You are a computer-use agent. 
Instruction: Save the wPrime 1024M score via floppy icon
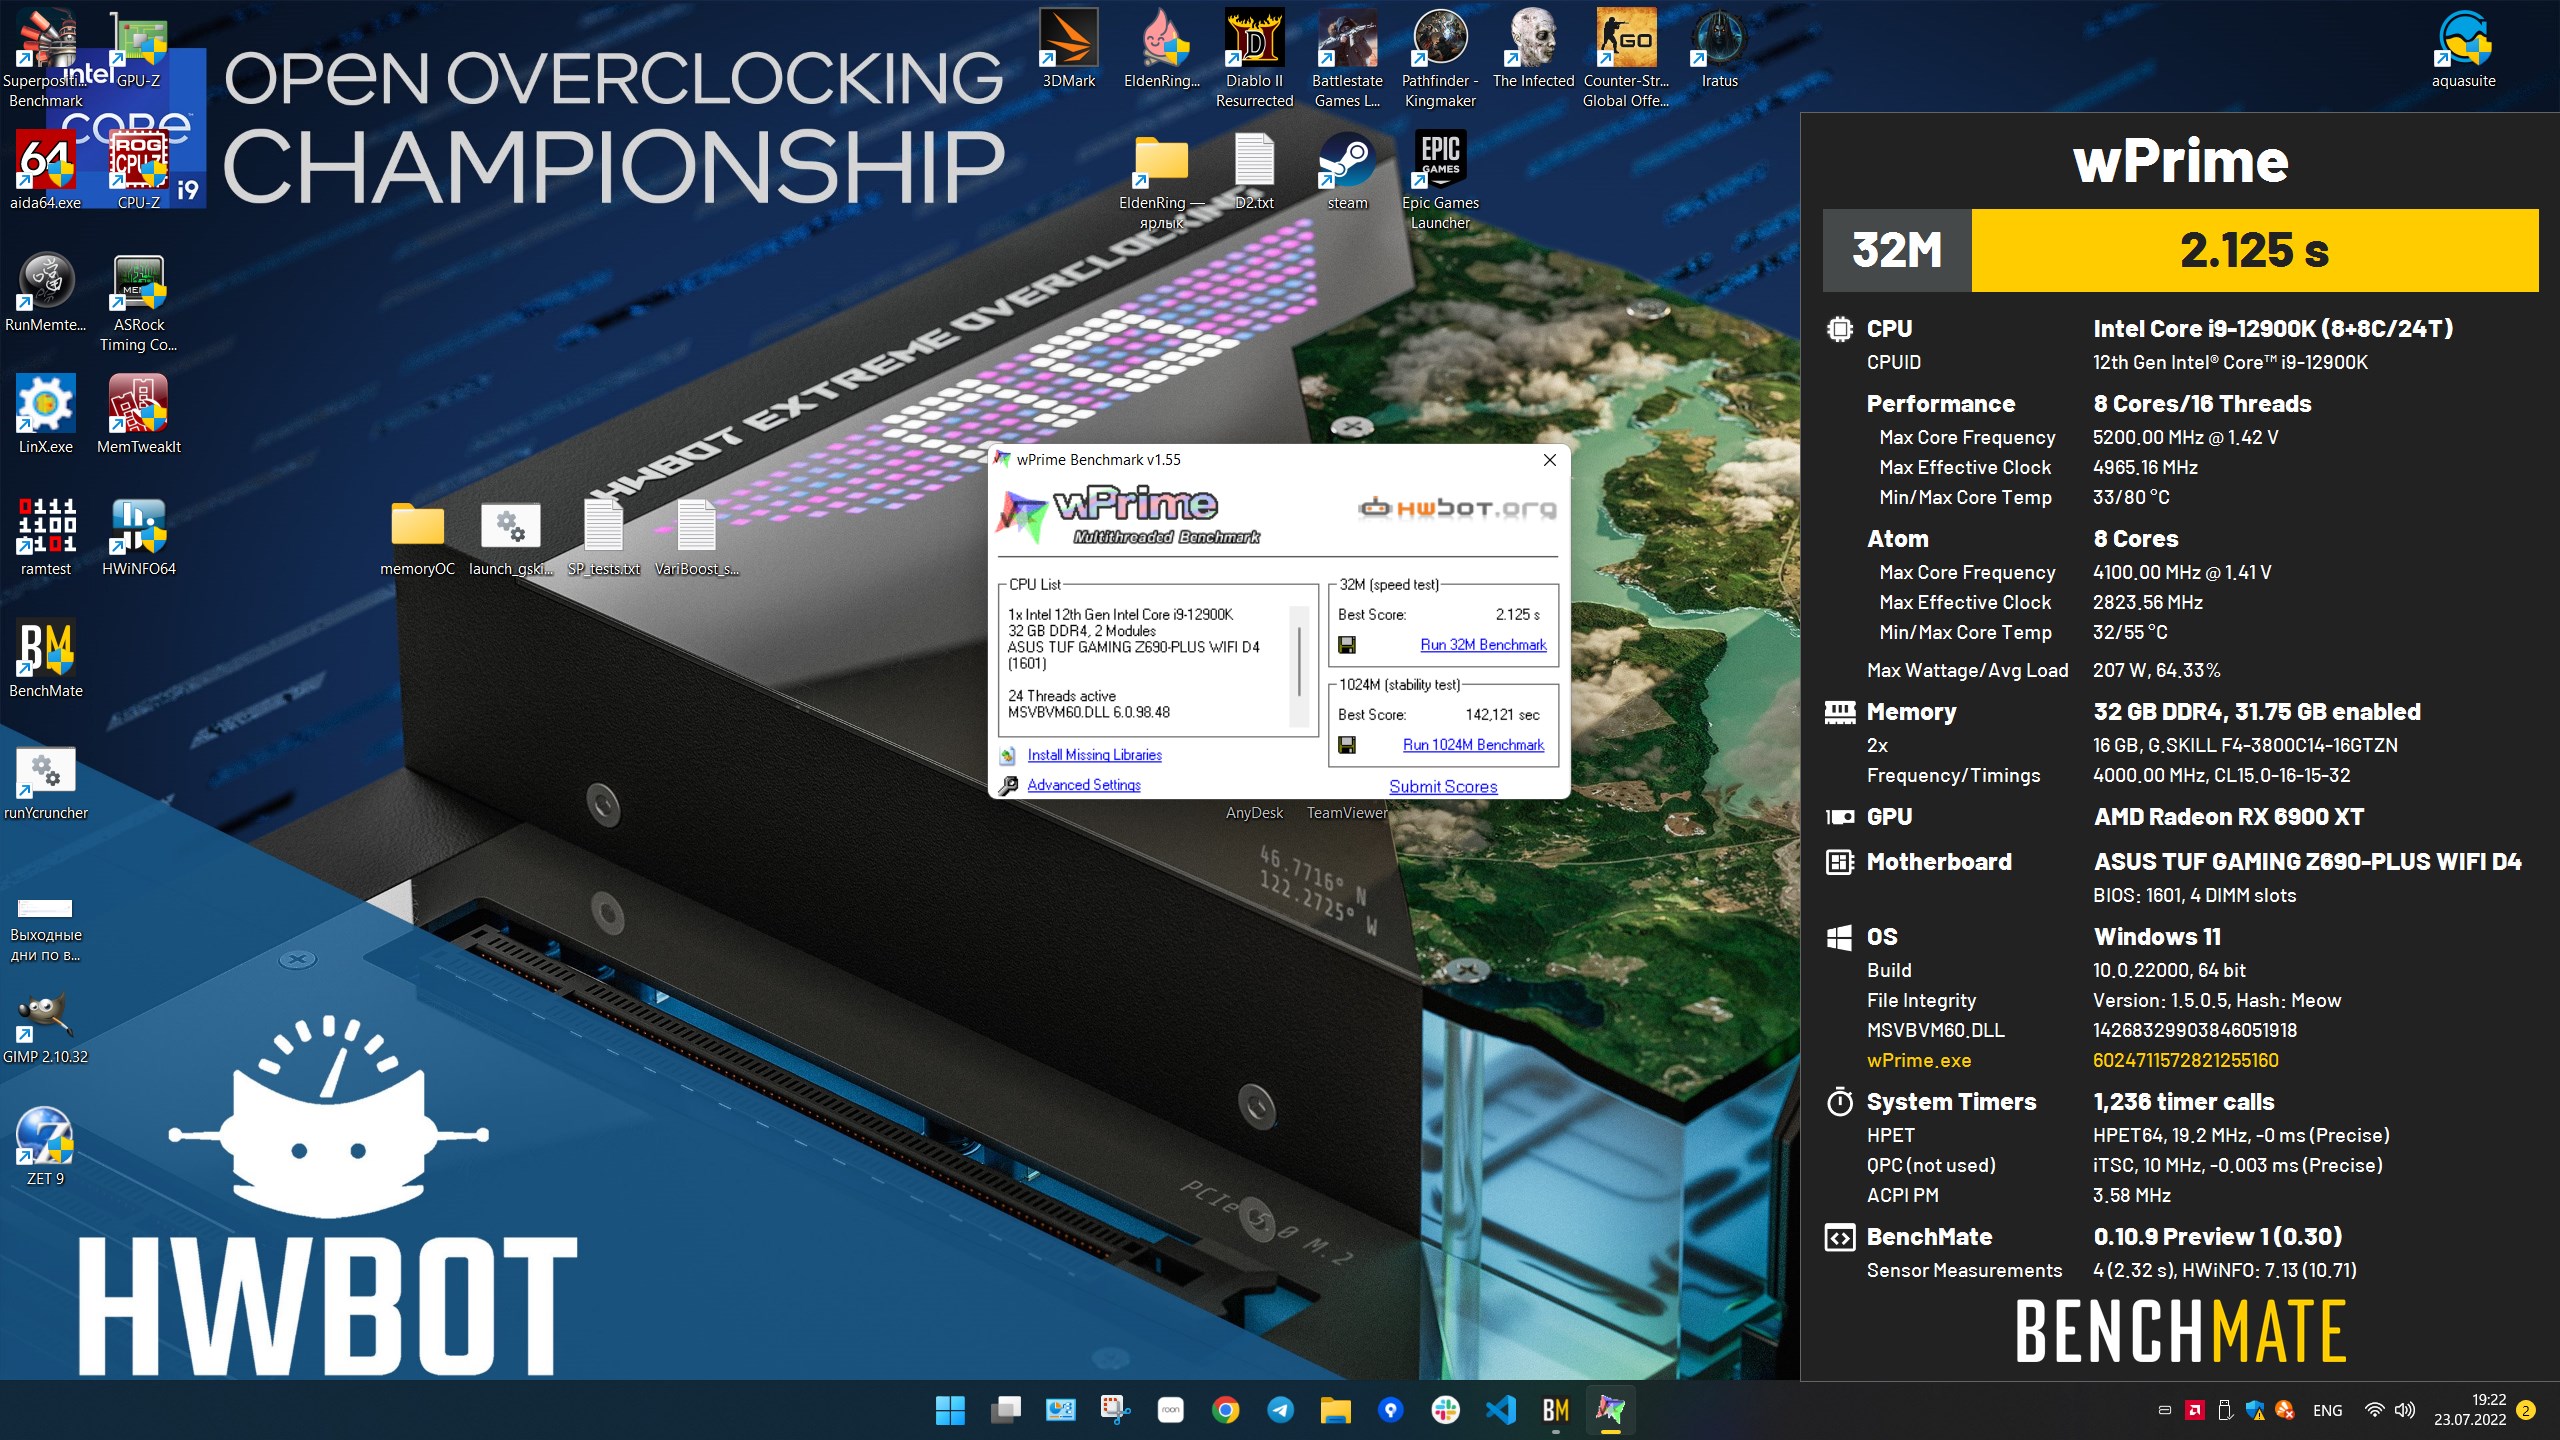[x=1347, y=745]
